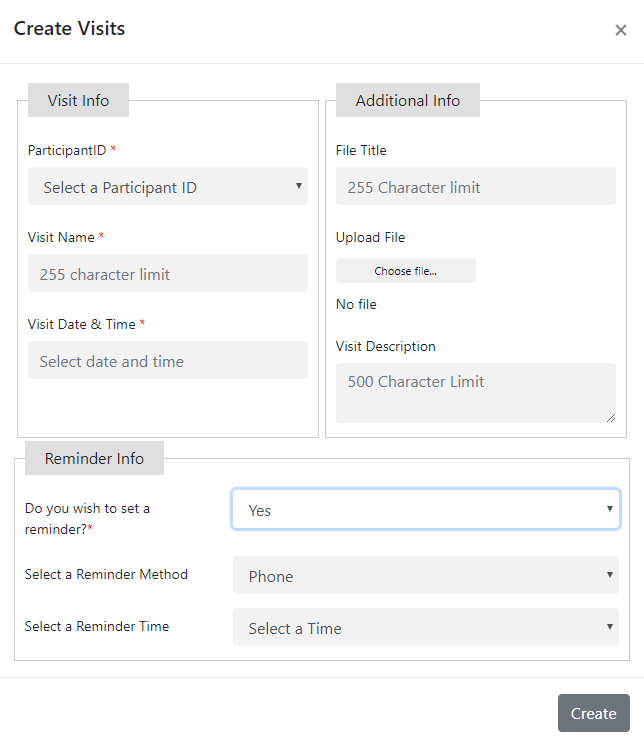The width and height of the screenshot is (644, 743).
Task: Select the Additional Info section header
Action: 407,101
